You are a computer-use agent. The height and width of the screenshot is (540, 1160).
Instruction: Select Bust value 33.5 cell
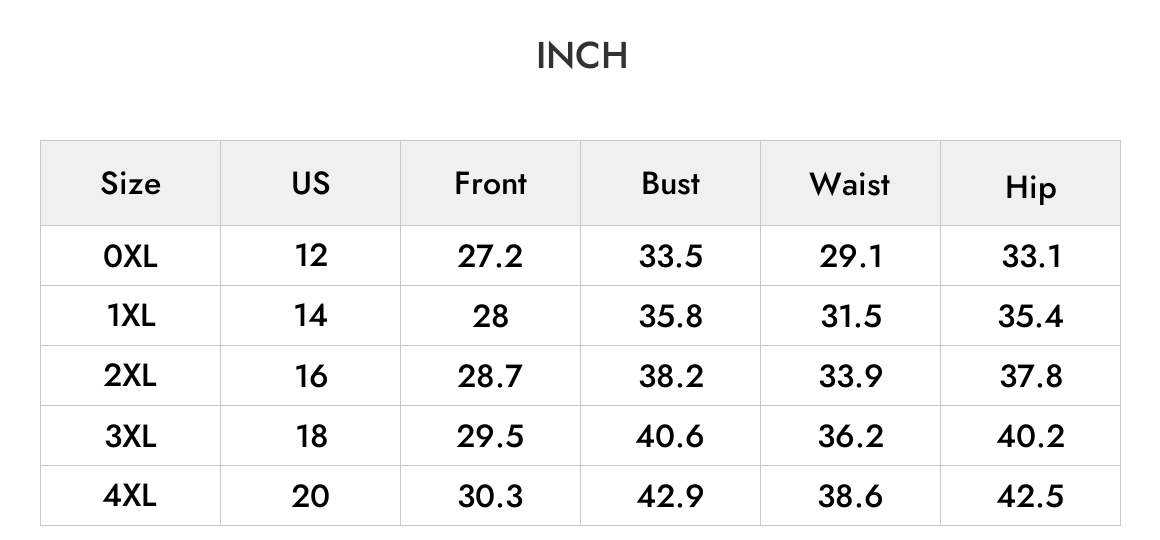pos(670,257)
